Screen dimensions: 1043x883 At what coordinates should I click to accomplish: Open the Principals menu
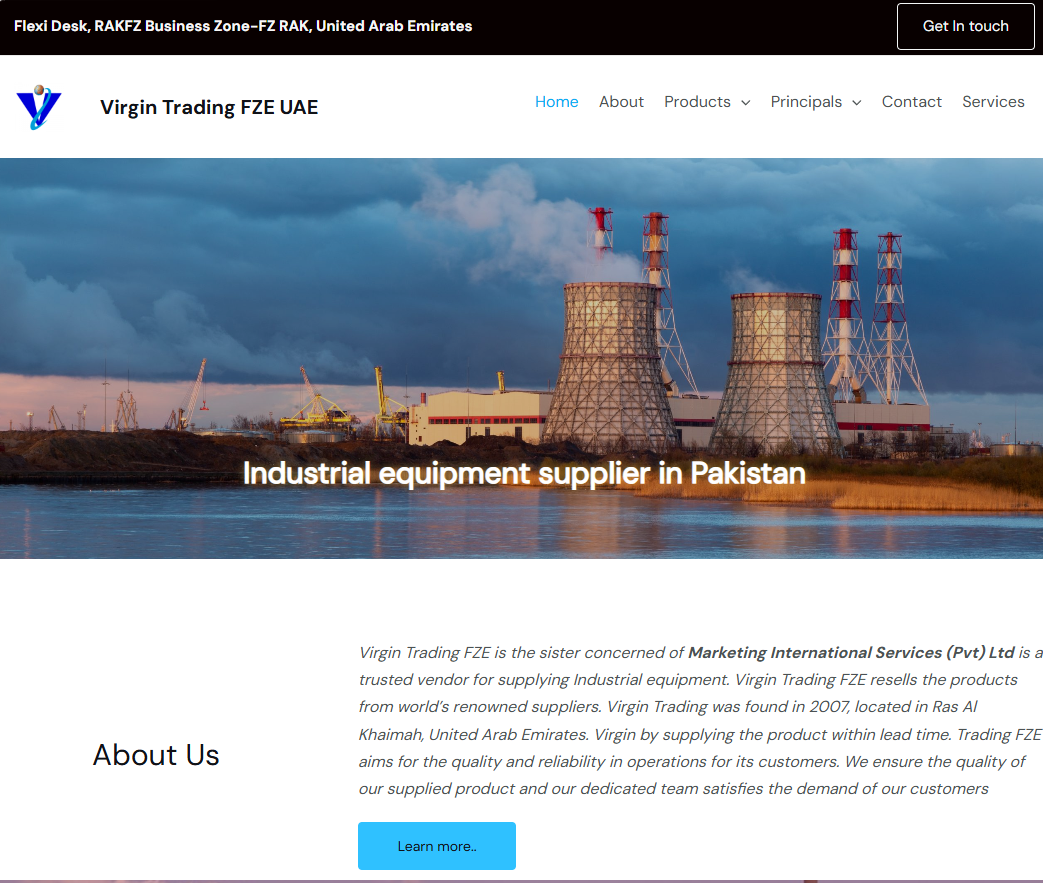pyautogui.click(x=806, y=102)
